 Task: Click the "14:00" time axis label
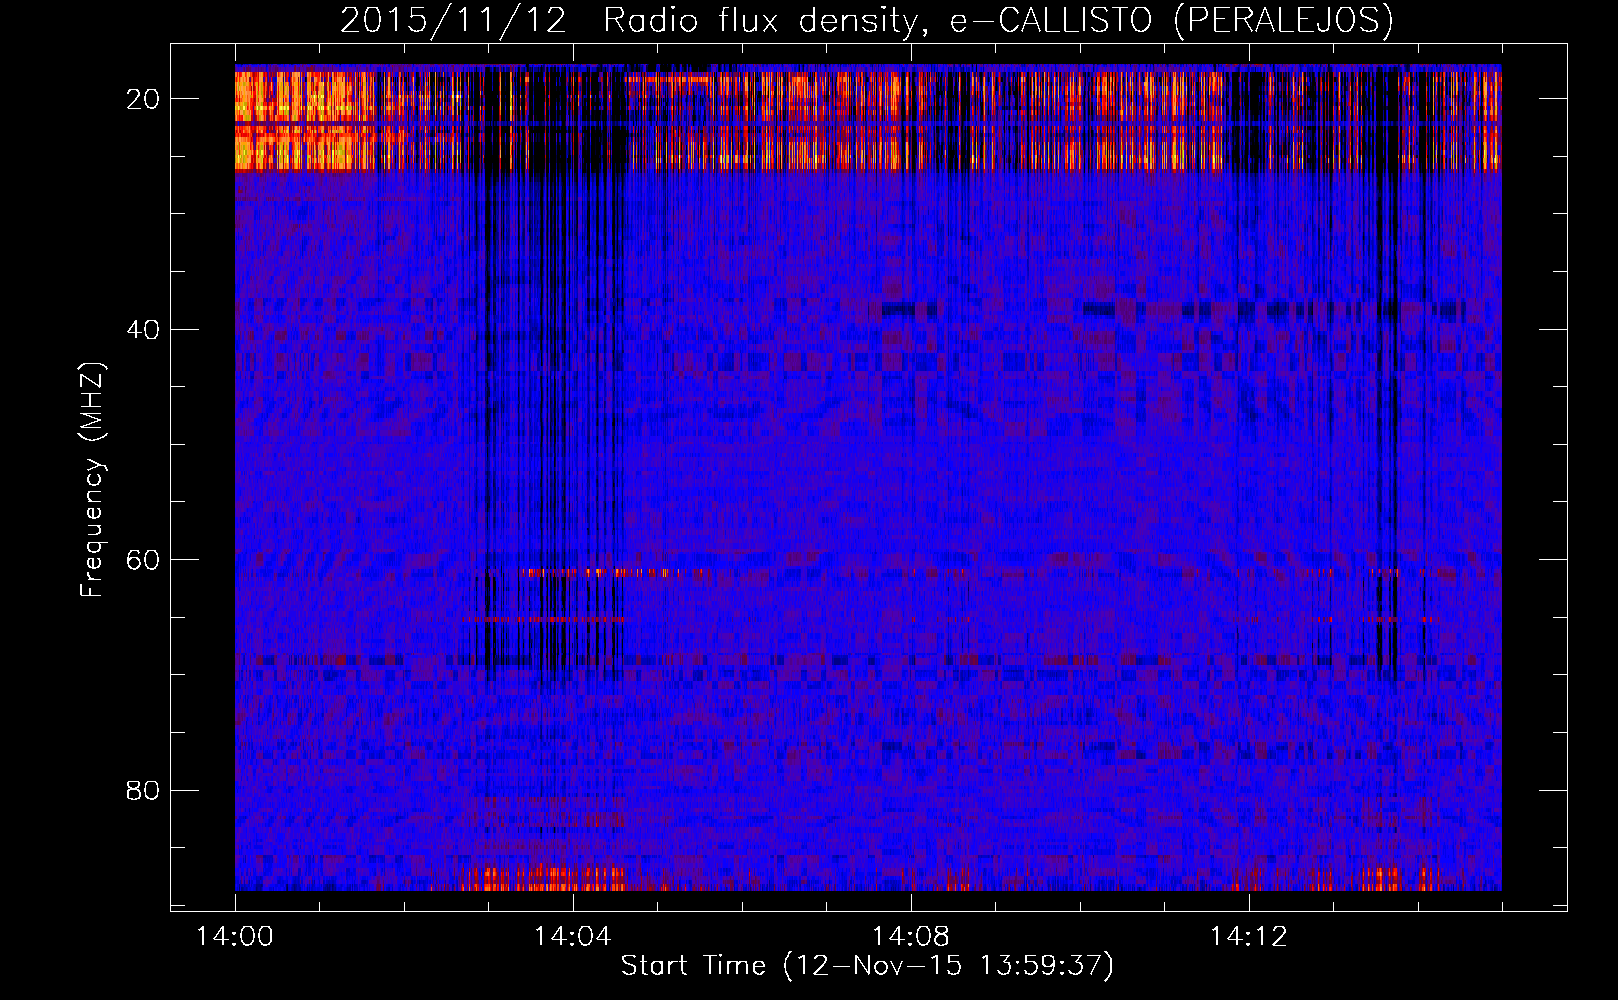tap(235, 936)
